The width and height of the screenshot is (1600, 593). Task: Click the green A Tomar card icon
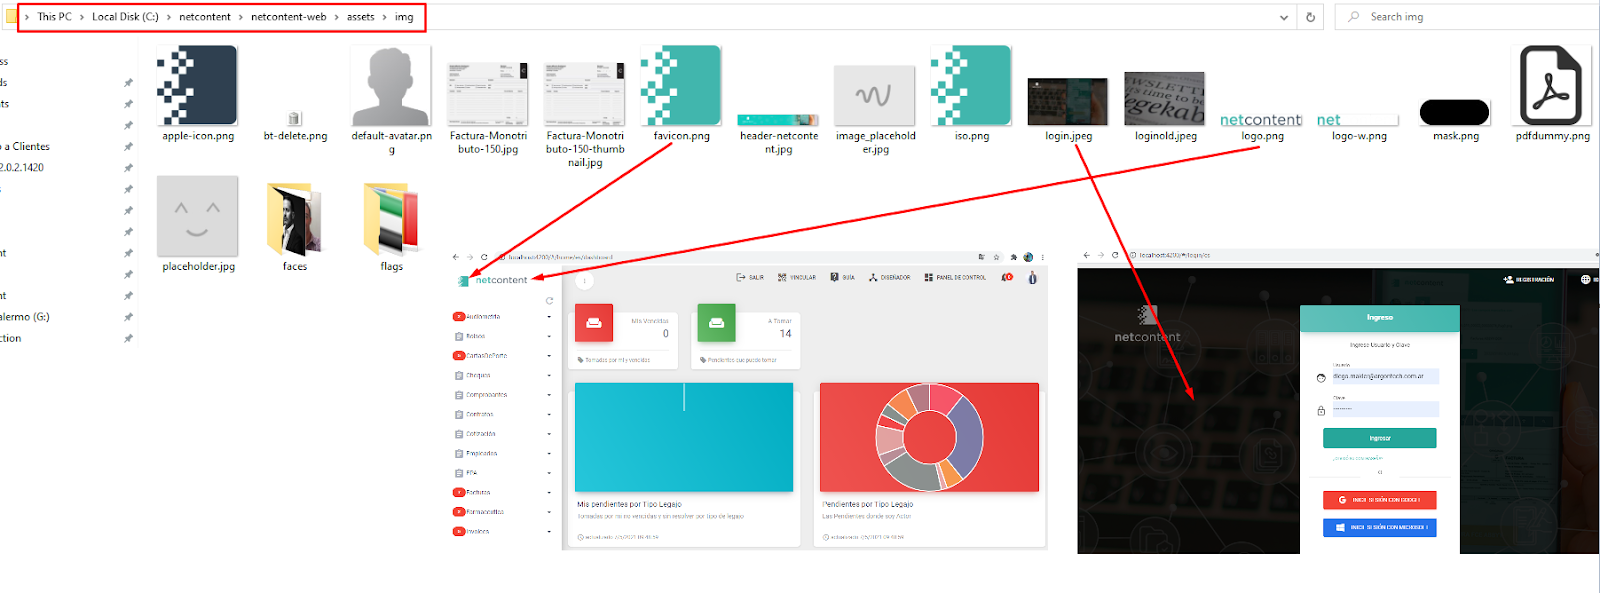pyautogui.click(x=716, y=323)
